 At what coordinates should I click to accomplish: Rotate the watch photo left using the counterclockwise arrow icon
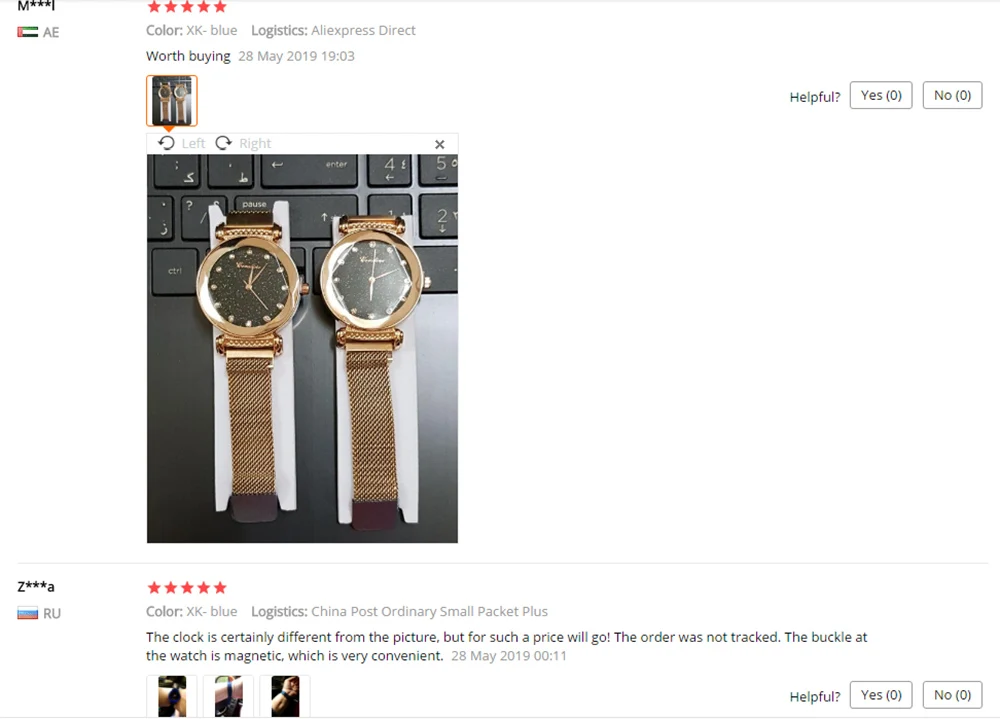coord(166,143)
